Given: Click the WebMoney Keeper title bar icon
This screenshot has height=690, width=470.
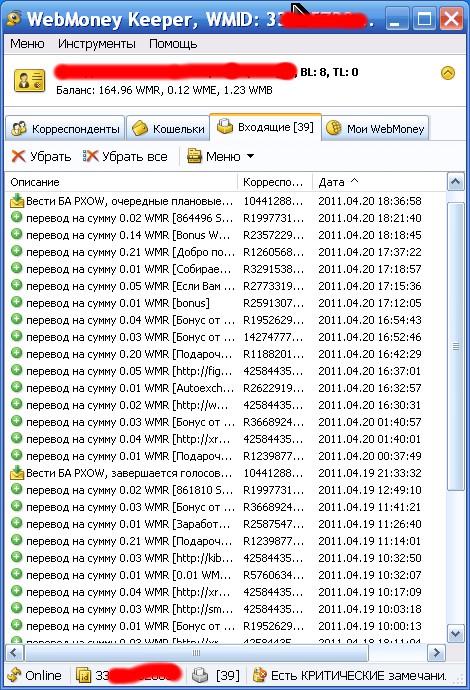Looking at the screenshot, I should (15, 18).
